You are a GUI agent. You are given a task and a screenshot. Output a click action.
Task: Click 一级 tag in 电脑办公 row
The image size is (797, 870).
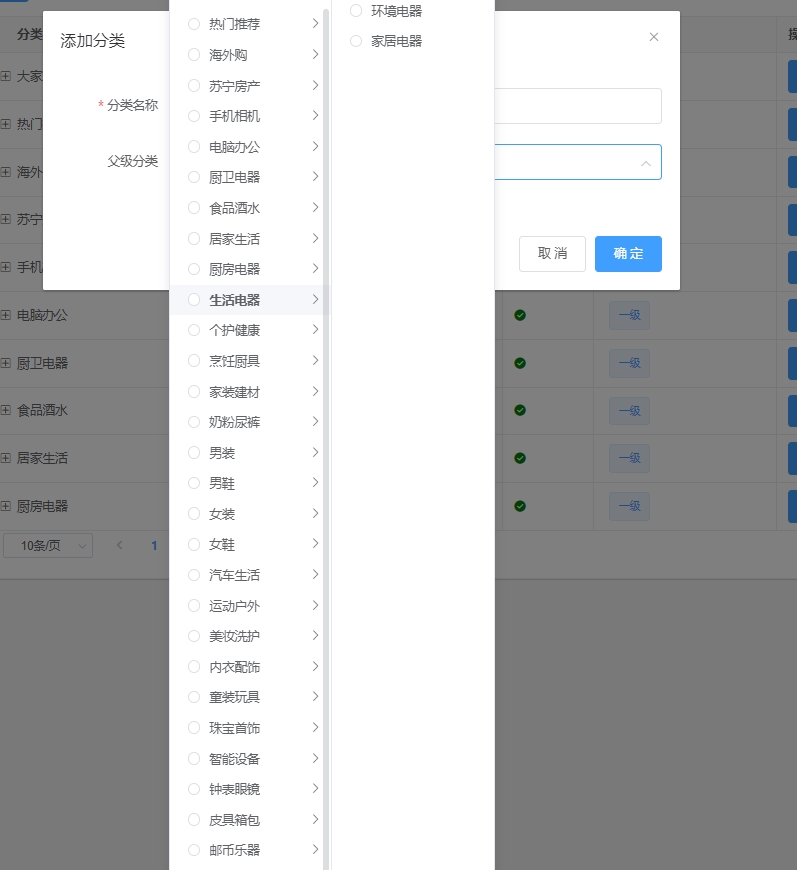coord(629,315)
